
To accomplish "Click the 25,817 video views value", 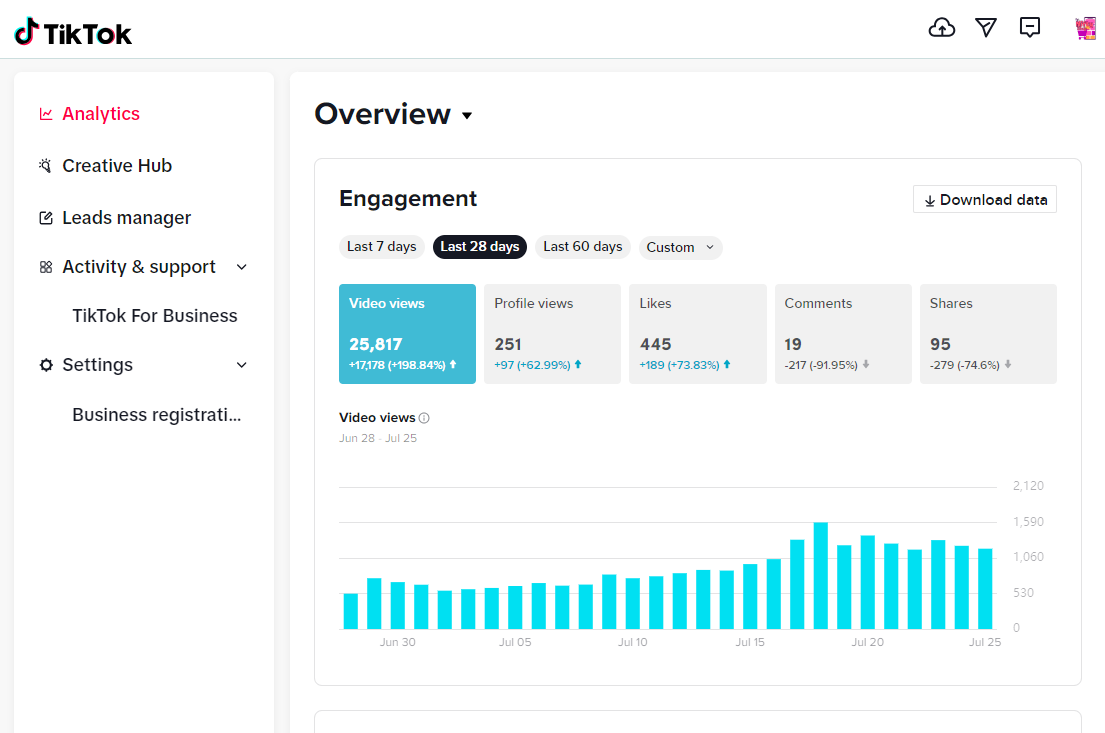I will (376, 344).
